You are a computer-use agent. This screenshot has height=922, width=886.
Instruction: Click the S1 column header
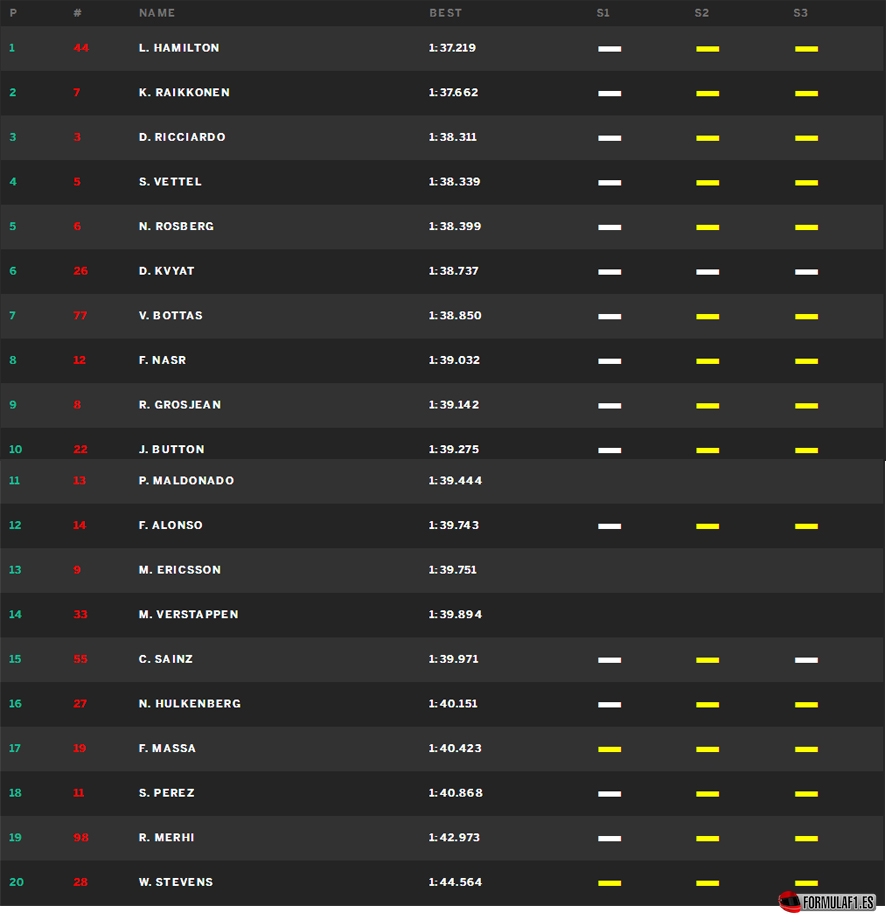click(603, 13)
